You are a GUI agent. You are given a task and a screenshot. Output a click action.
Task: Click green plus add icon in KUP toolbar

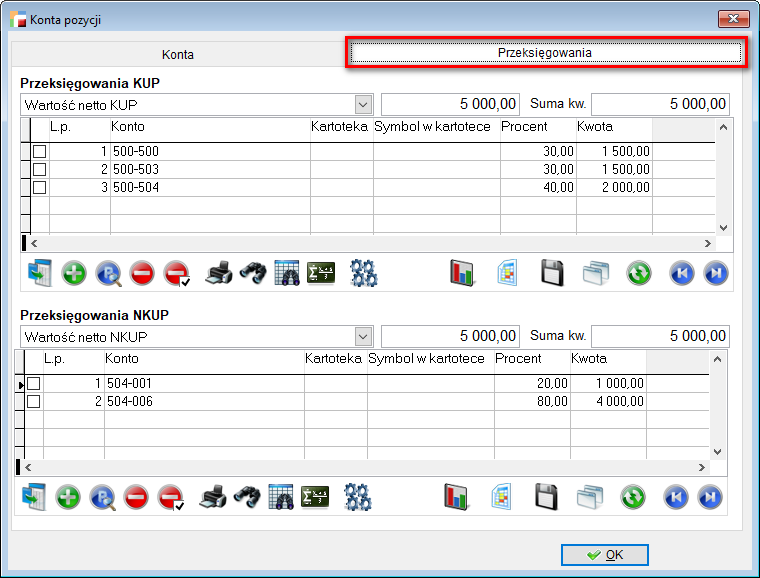coord(74,273)
